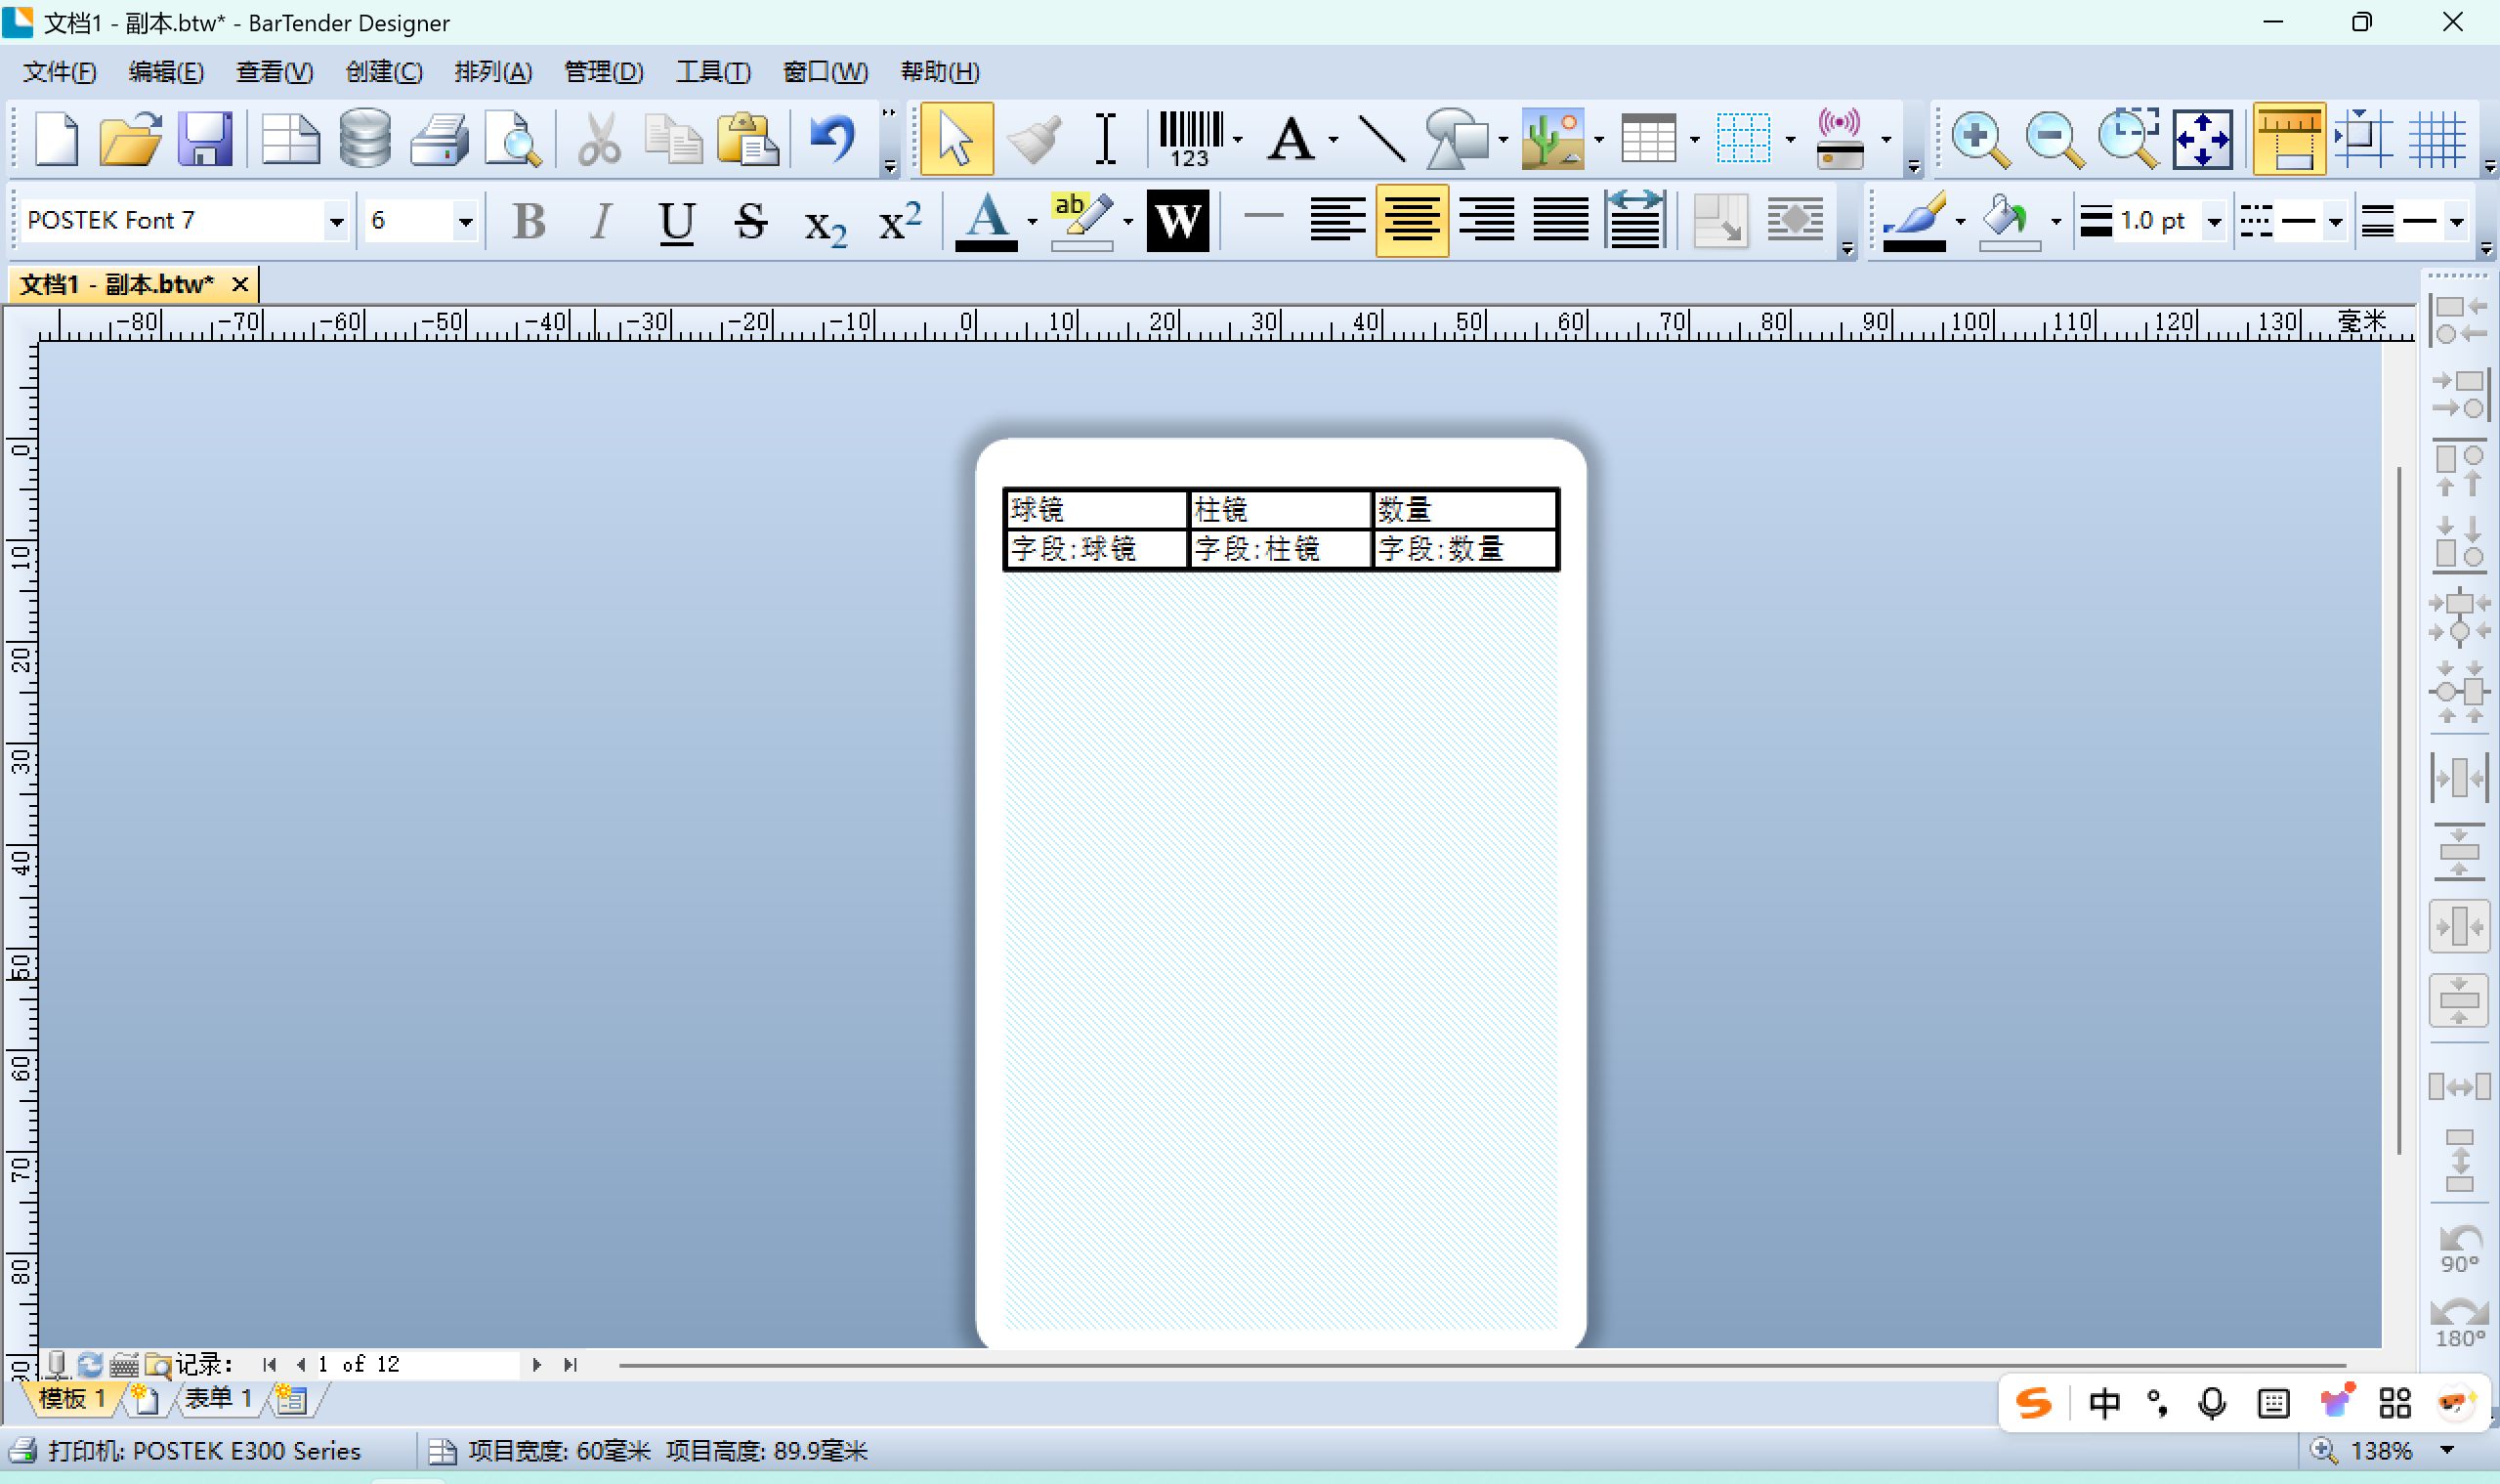Click the table creation tool
This screenshot has width=2500, height=1484.
pyautogui.click(x=1648, y=138)
